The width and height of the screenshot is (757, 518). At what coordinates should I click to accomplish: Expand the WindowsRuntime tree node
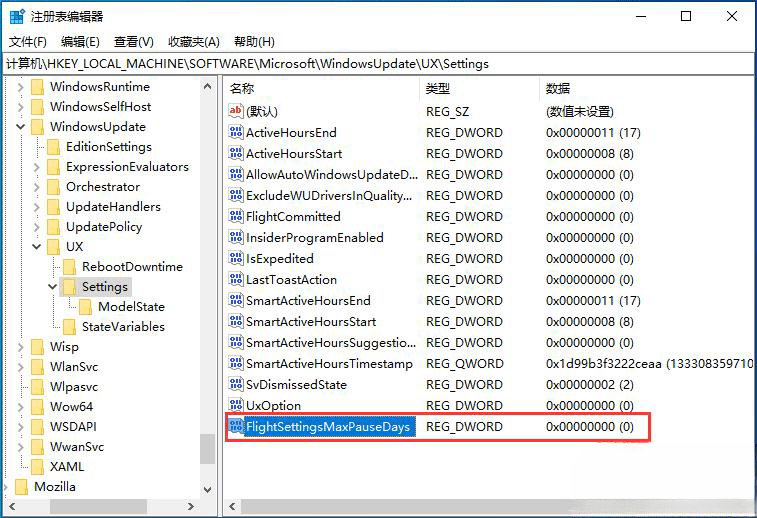point(21,87)
